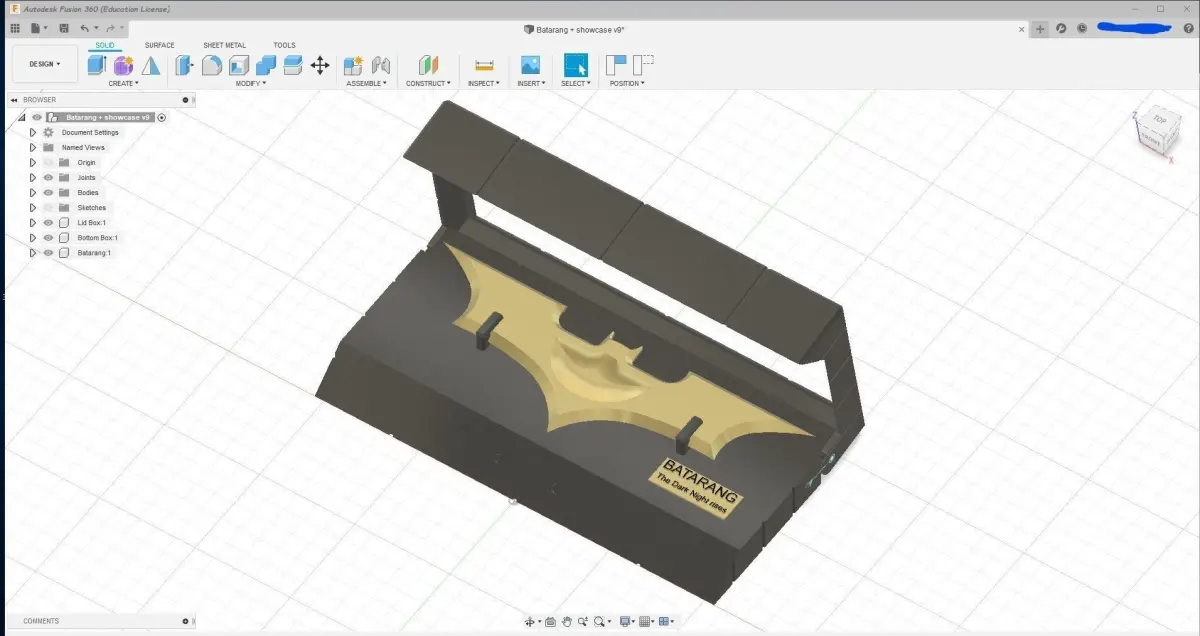
Task: Click the Save disk icon
Action: pyautogui.click(x=64, y=28)
